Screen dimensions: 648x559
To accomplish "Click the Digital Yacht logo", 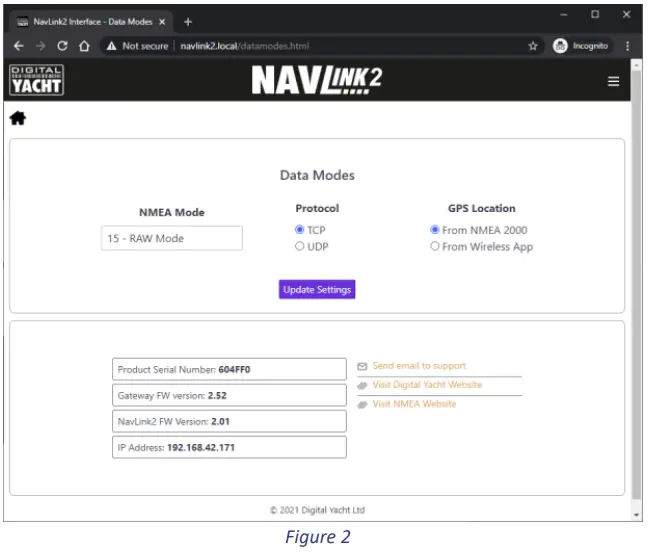I will pos(36,80).
